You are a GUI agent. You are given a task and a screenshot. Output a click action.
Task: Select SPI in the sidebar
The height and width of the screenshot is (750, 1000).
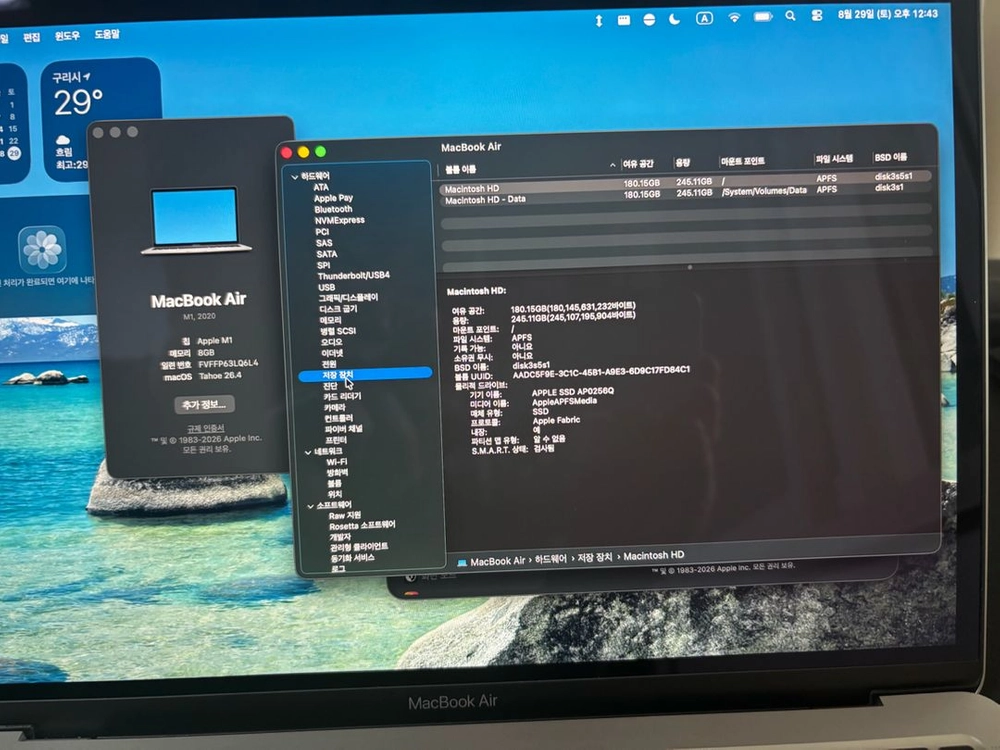point(323,265)
